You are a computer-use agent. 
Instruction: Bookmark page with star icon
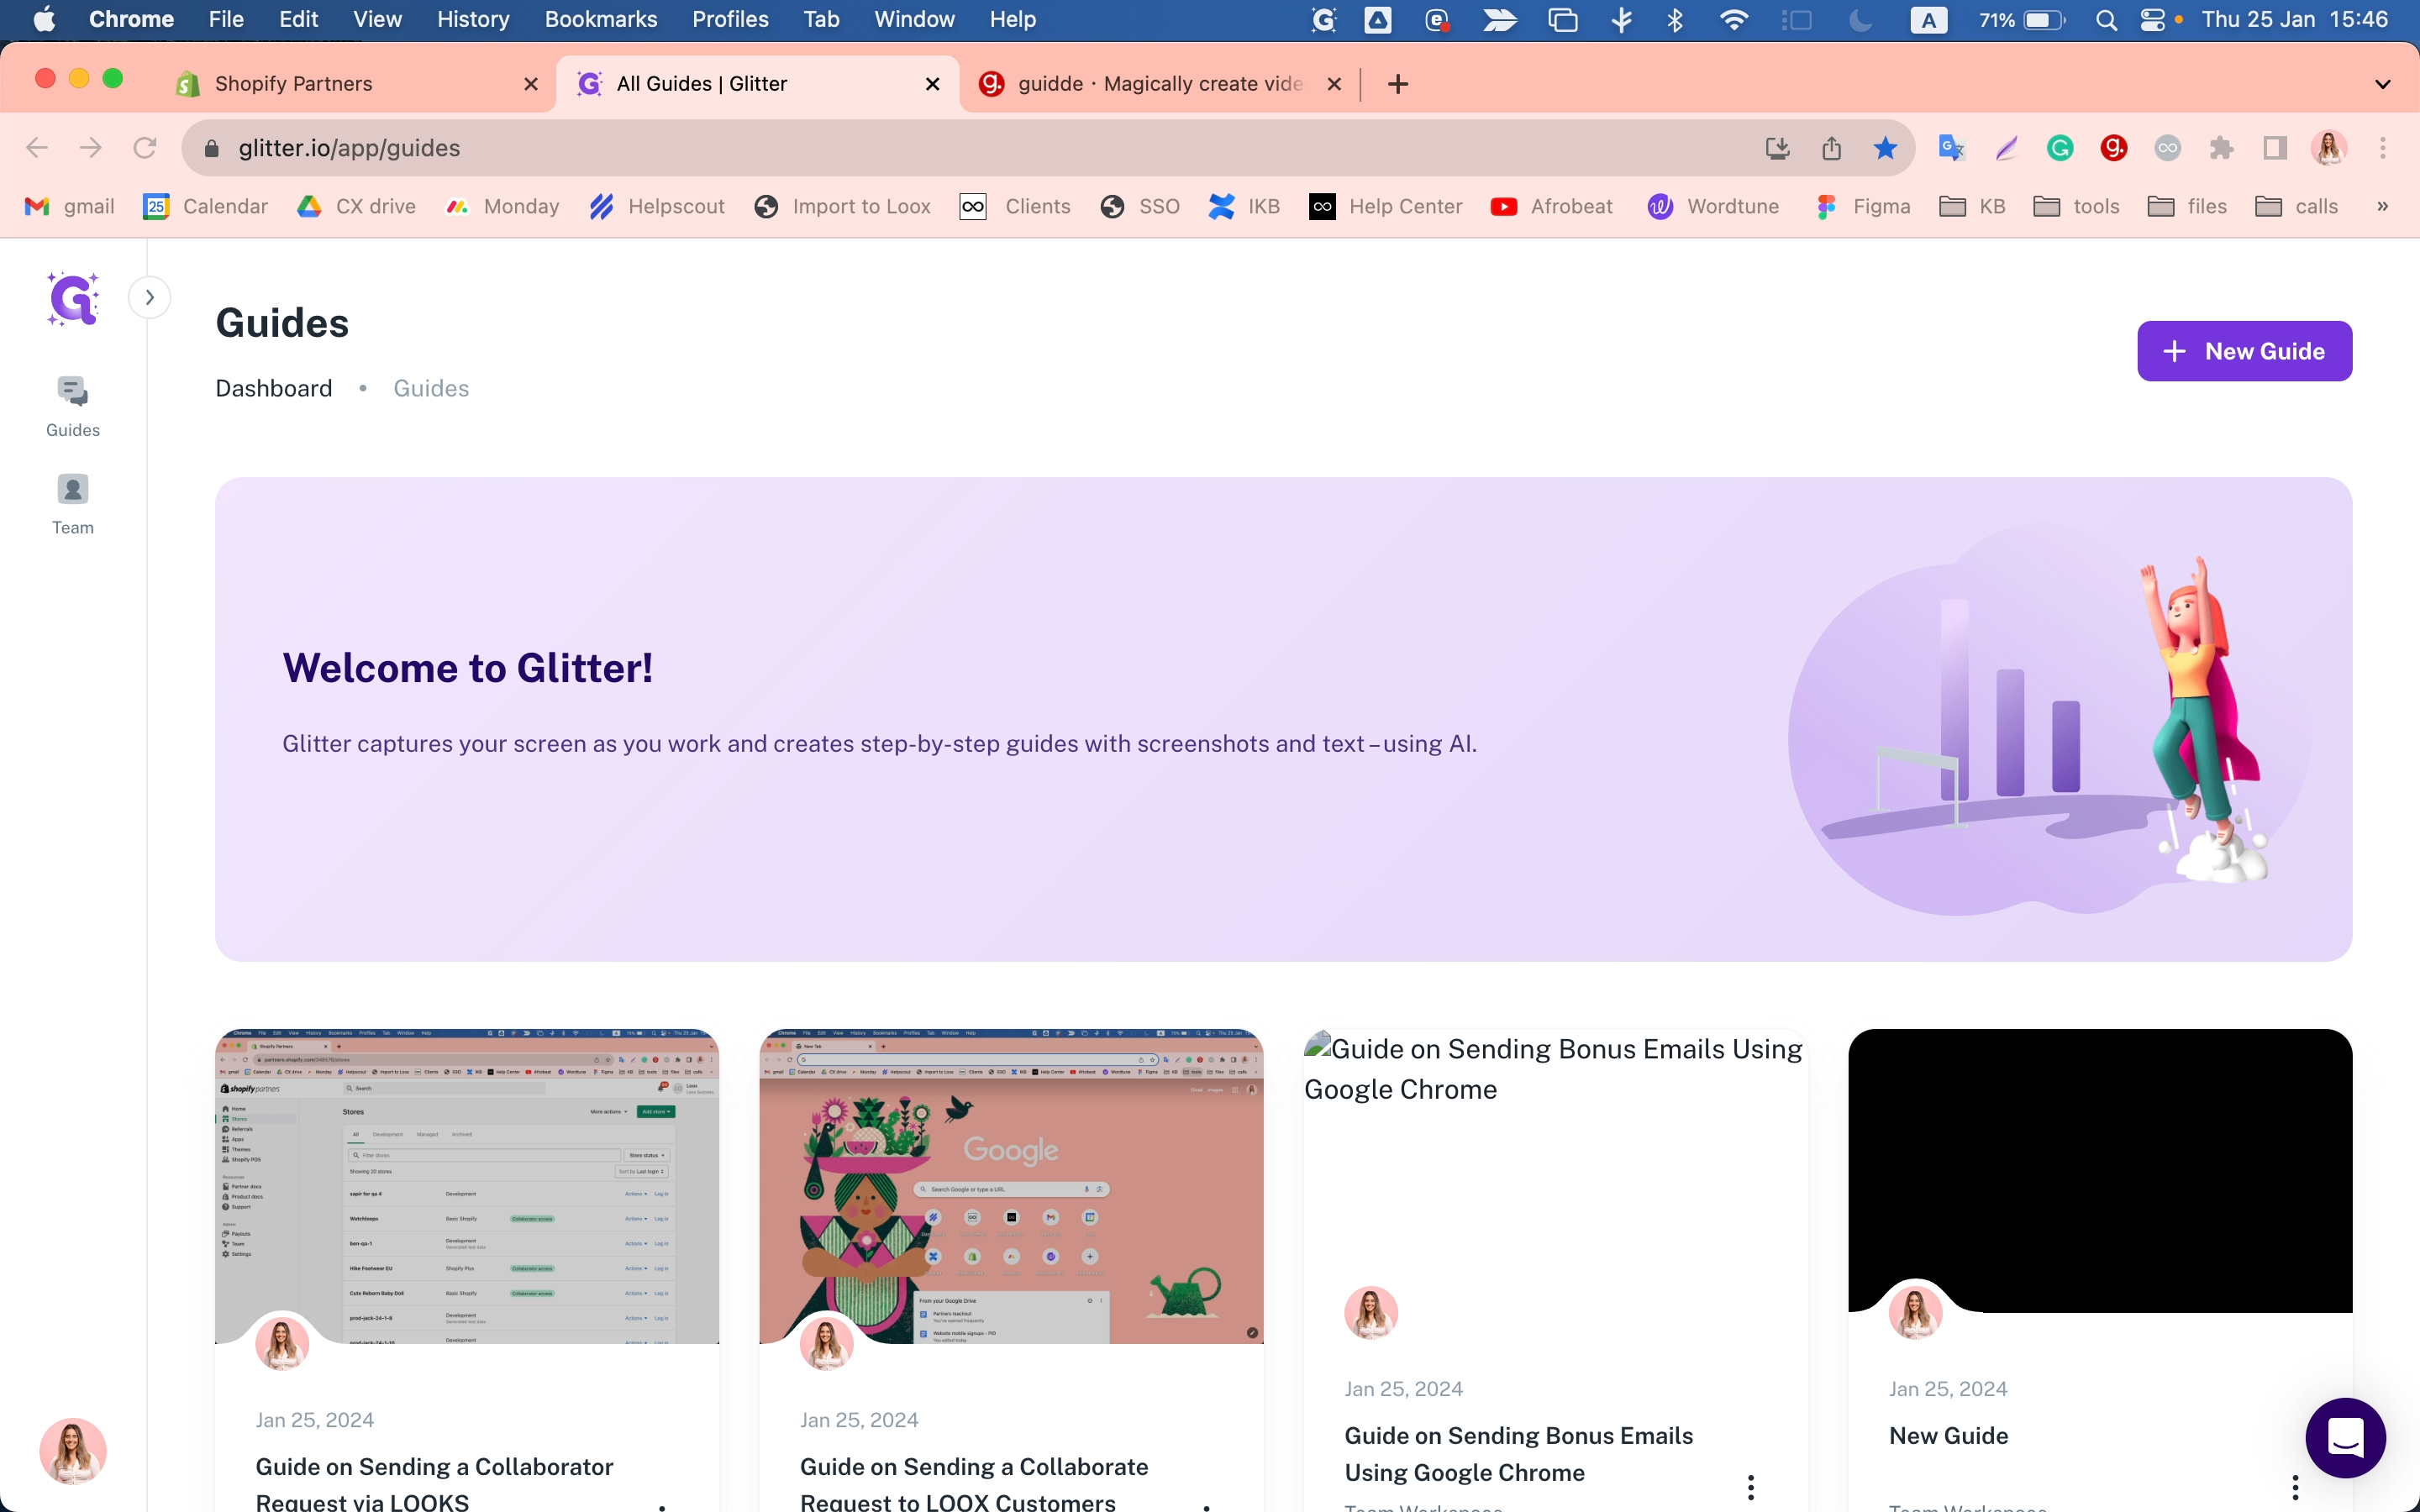tap(1885, 148)
